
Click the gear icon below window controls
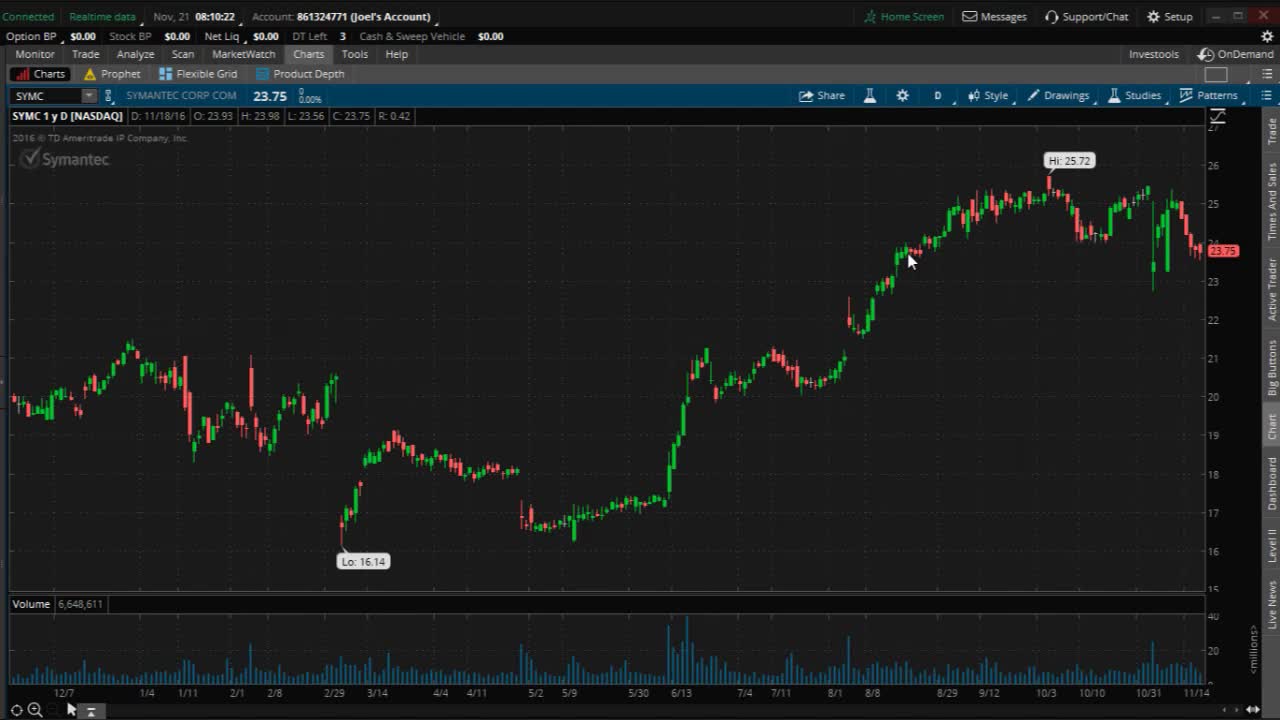[x=1267, y=36]
